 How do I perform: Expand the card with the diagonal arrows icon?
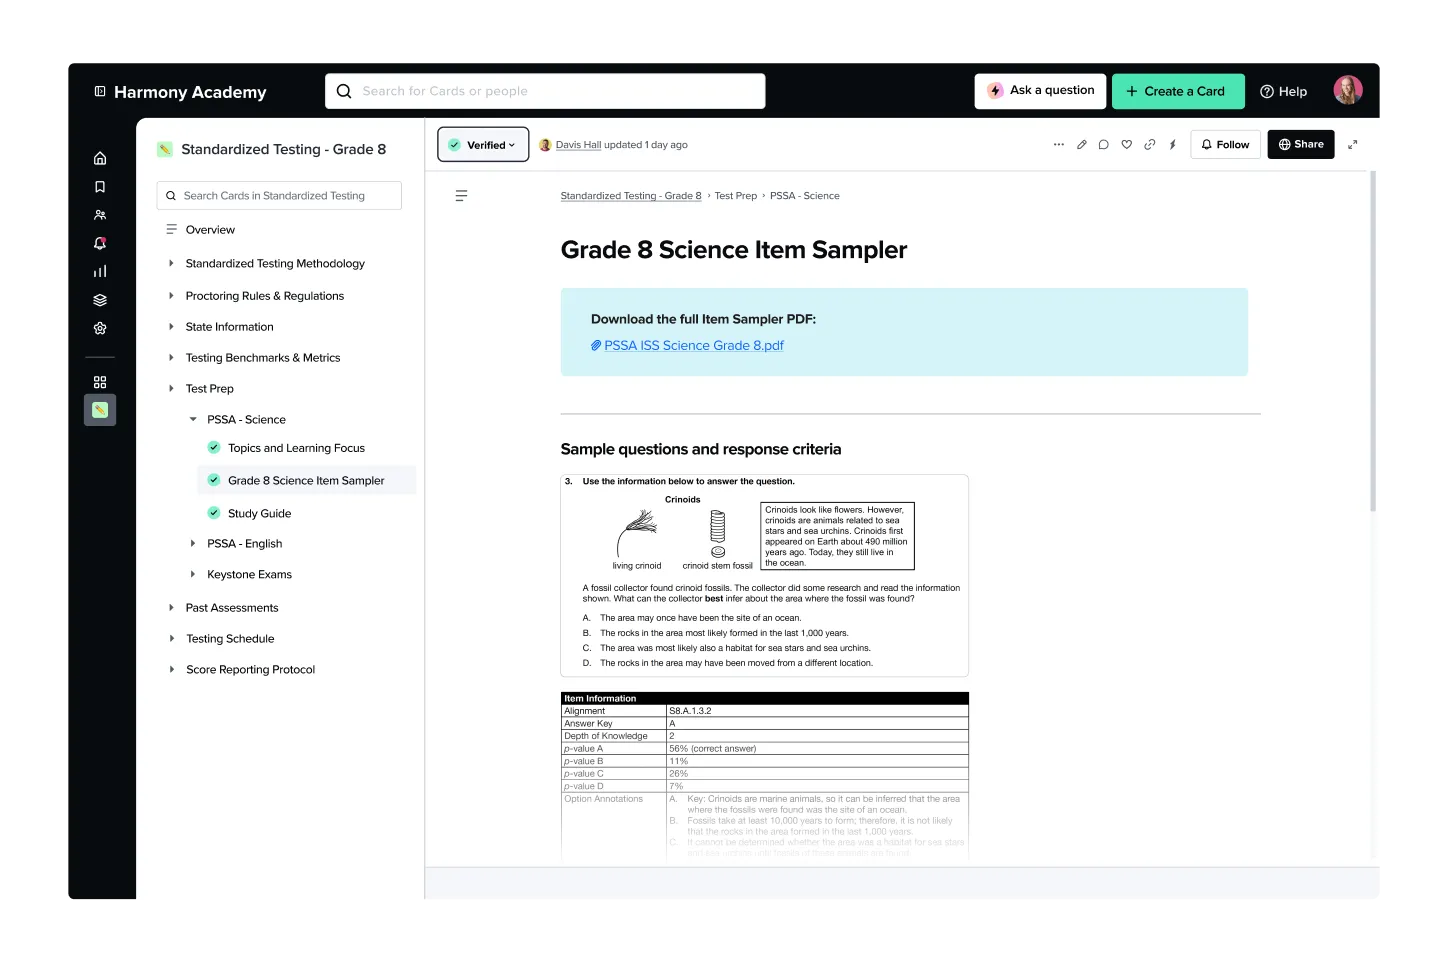coord(1353,144)
